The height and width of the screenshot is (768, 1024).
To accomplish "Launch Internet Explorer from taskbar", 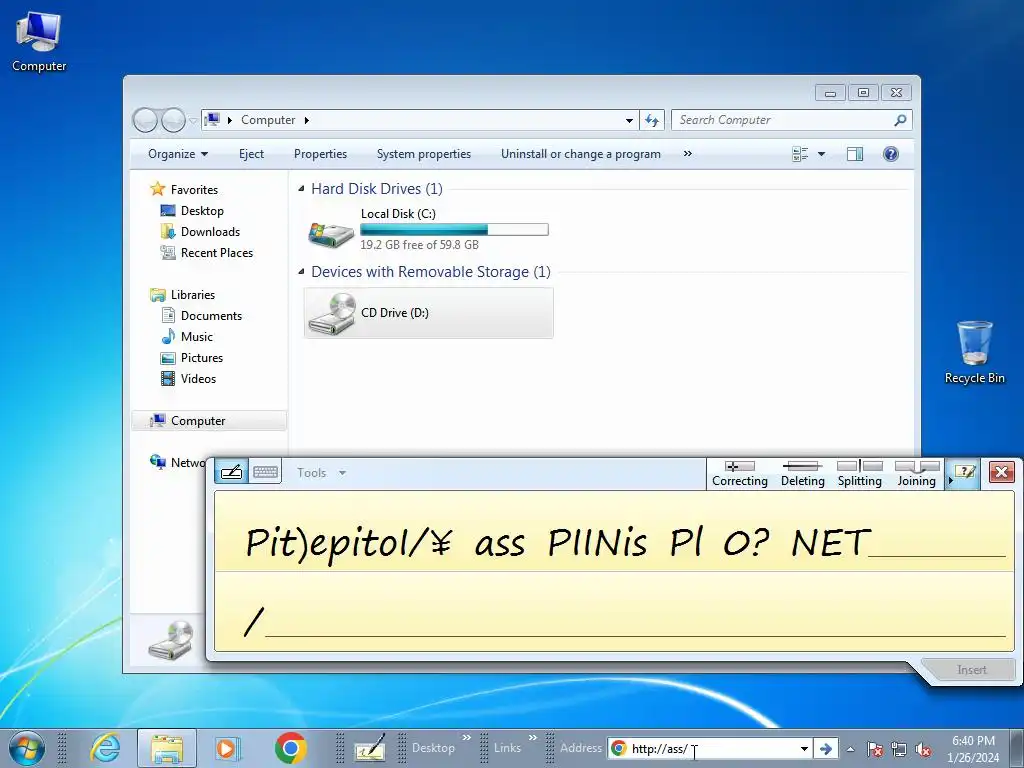I will point(105,748).
